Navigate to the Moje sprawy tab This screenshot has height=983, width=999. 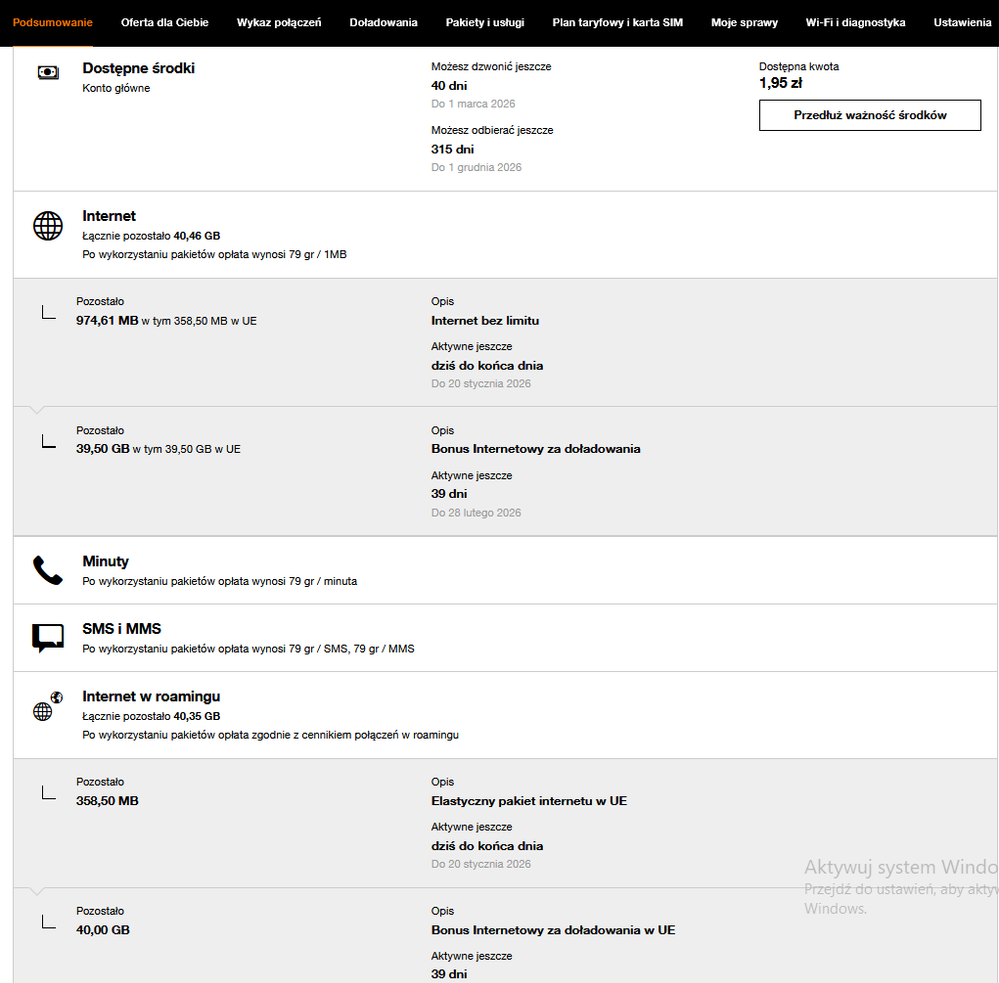[x=744, y=22]
